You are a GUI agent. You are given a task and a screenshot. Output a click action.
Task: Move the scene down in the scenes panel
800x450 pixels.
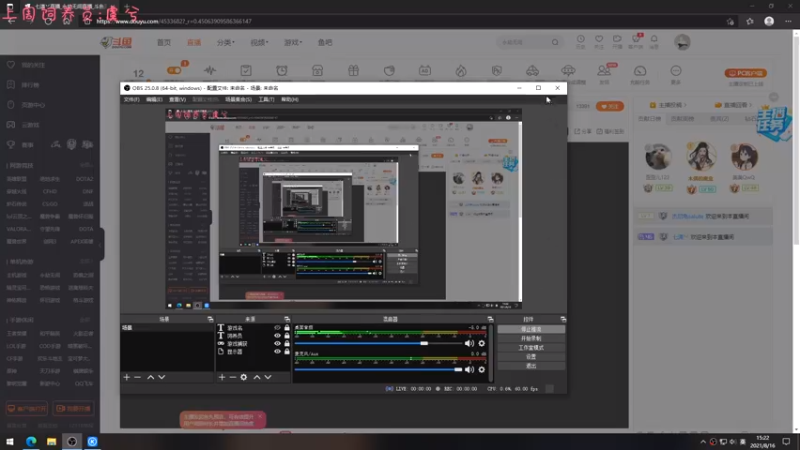click(162, 377)
